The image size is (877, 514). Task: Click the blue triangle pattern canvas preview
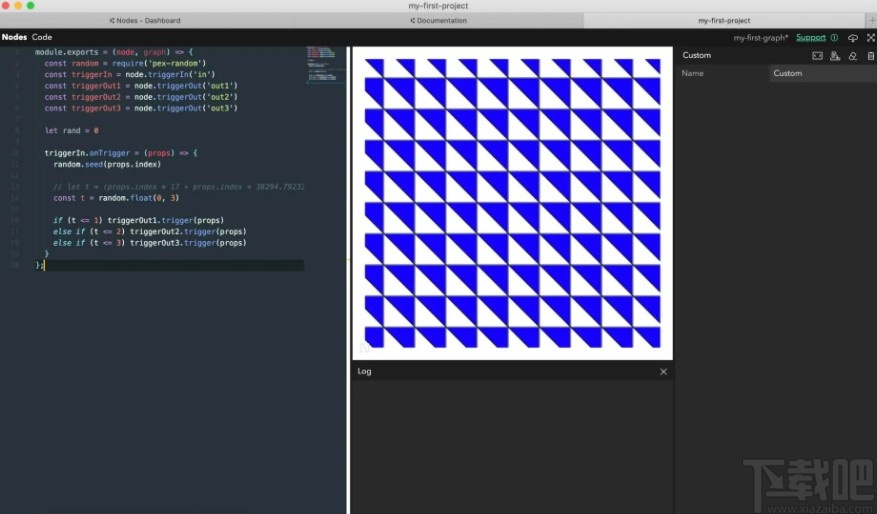512,203
